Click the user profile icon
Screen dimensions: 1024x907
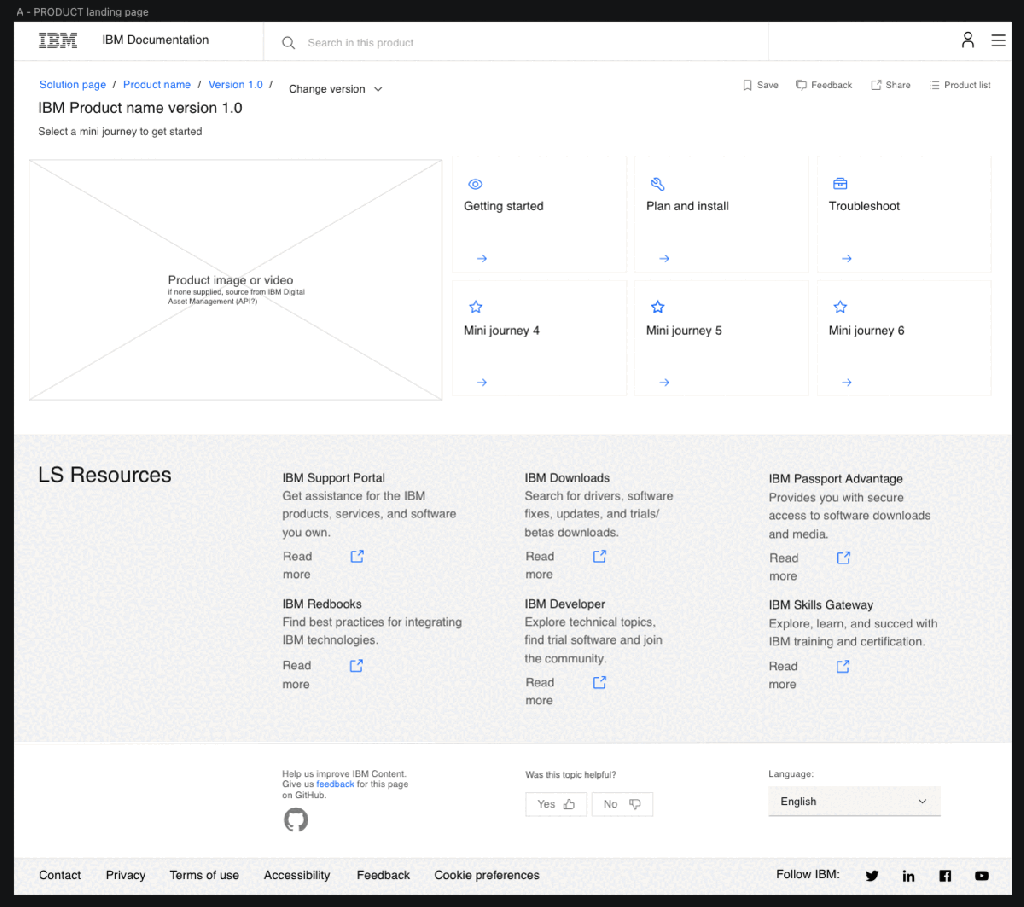tap(967, 40)
